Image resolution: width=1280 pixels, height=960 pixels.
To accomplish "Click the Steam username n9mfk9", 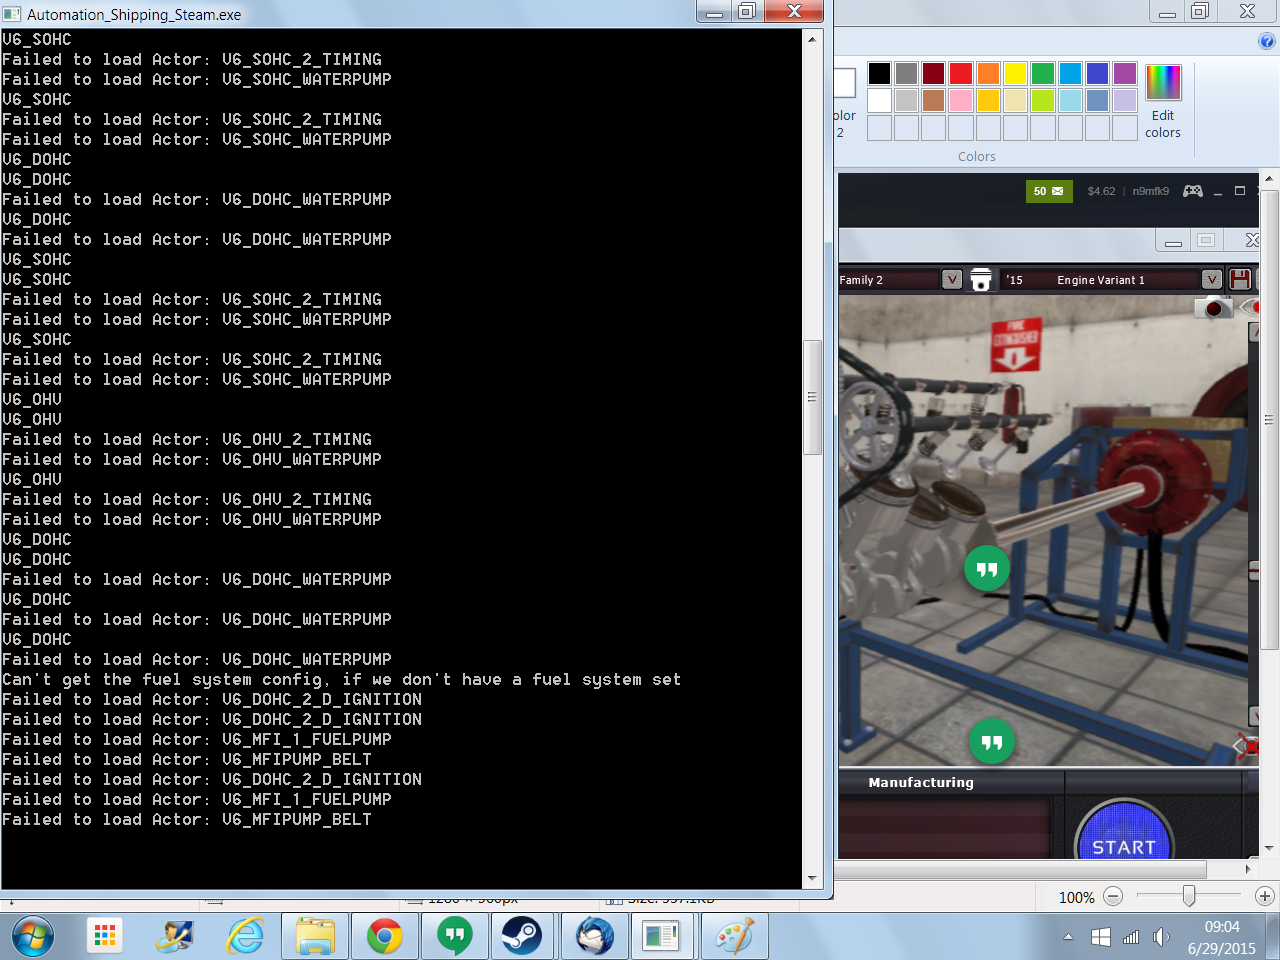I will (1150, 191).
